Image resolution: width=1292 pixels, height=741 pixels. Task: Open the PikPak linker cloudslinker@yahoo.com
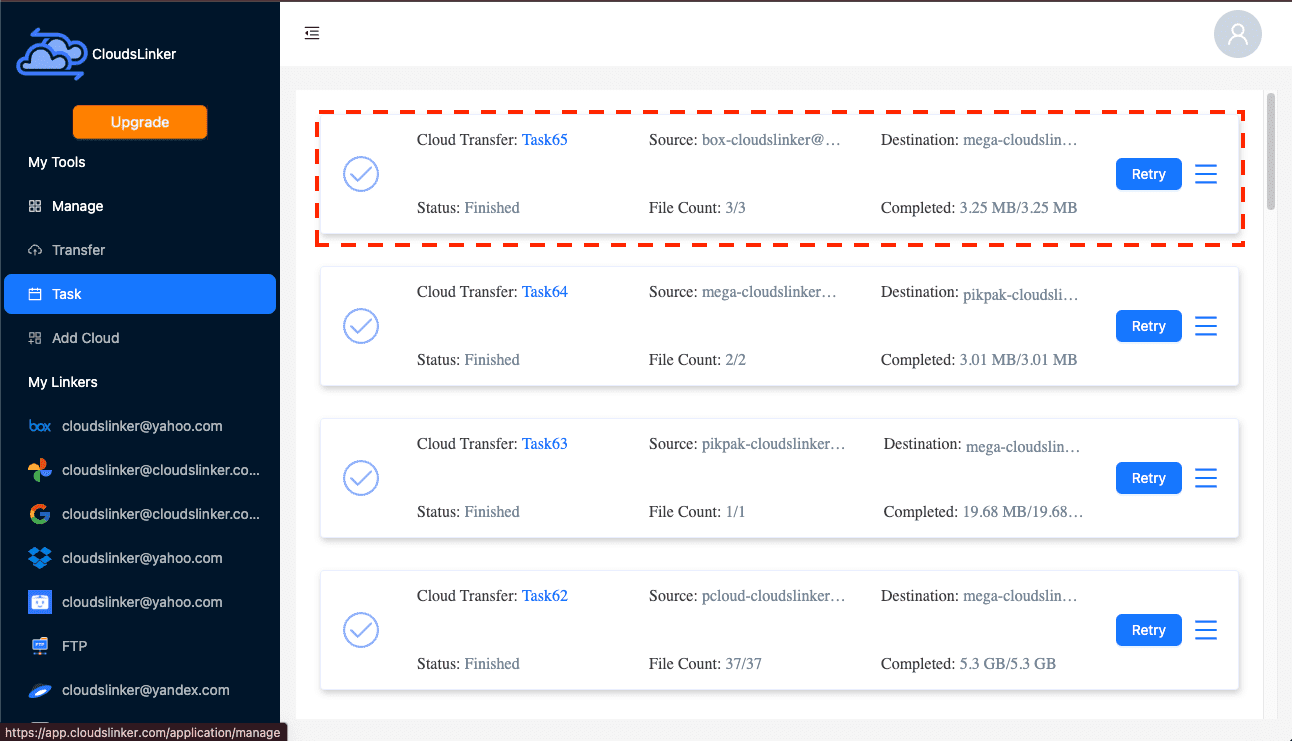point(139,602)
